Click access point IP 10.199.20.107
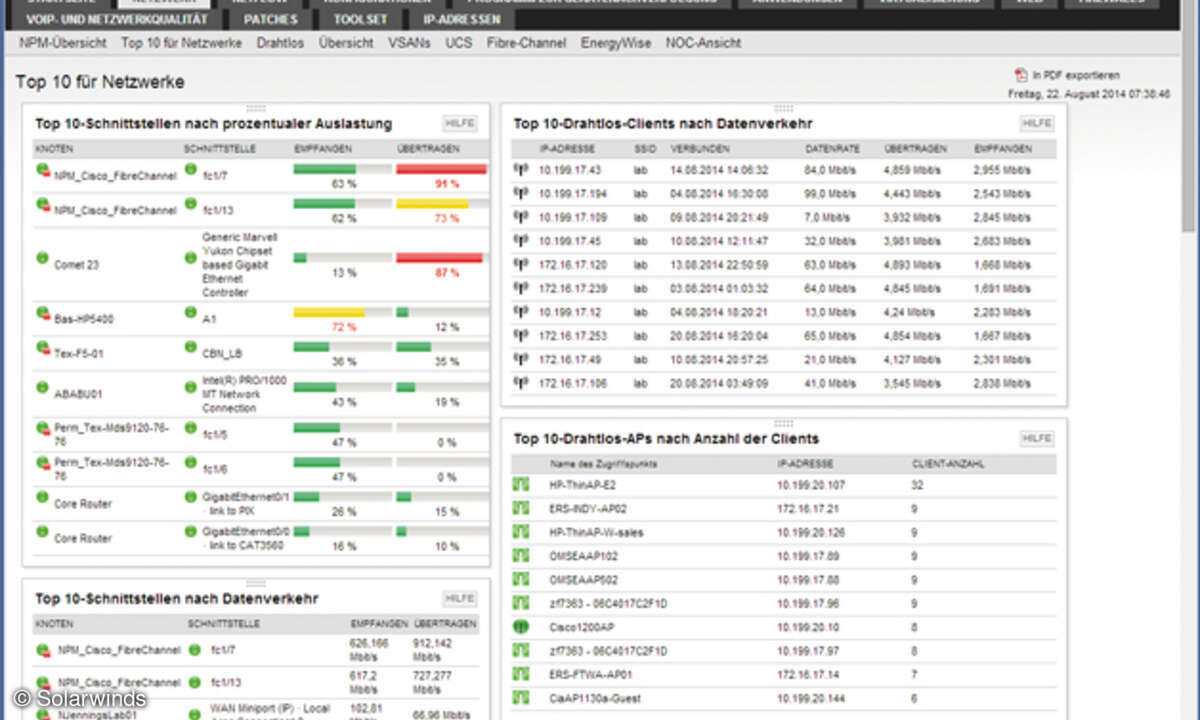Image resolution: width=1200 pixels, height=720 pixels. (811, 485)
